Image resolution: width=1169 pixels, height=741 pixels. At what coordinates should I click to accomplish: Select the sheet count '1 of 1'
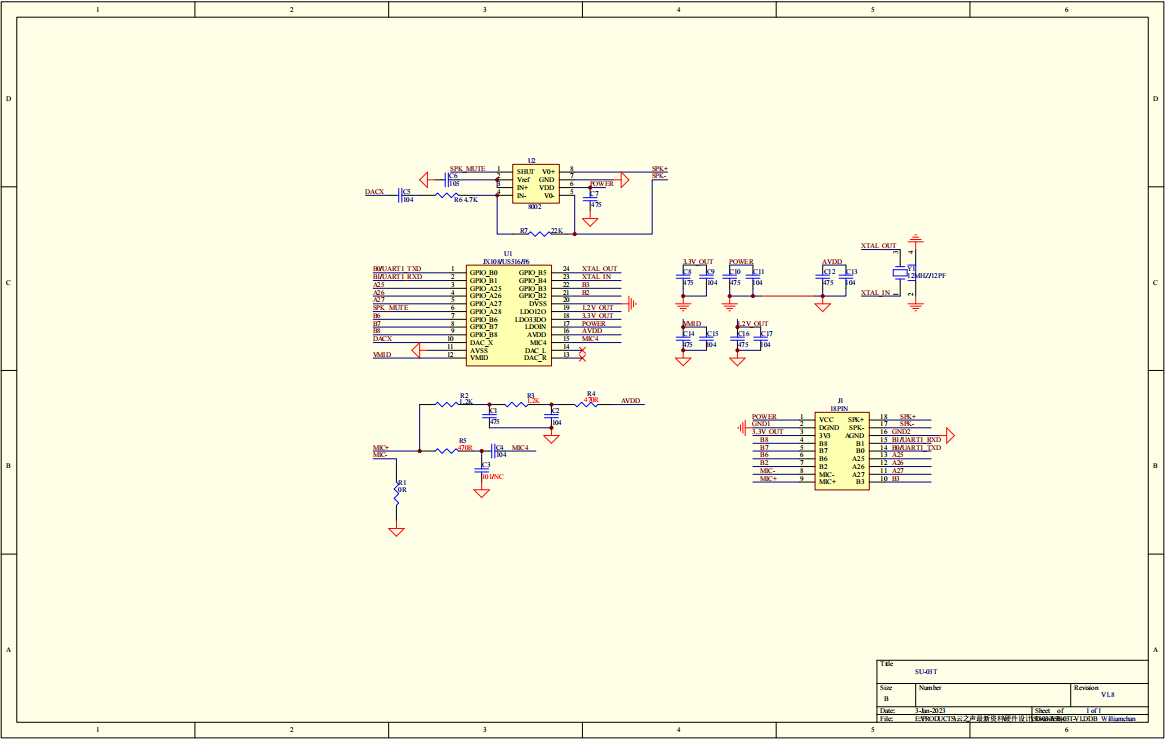click(1093, 711)
